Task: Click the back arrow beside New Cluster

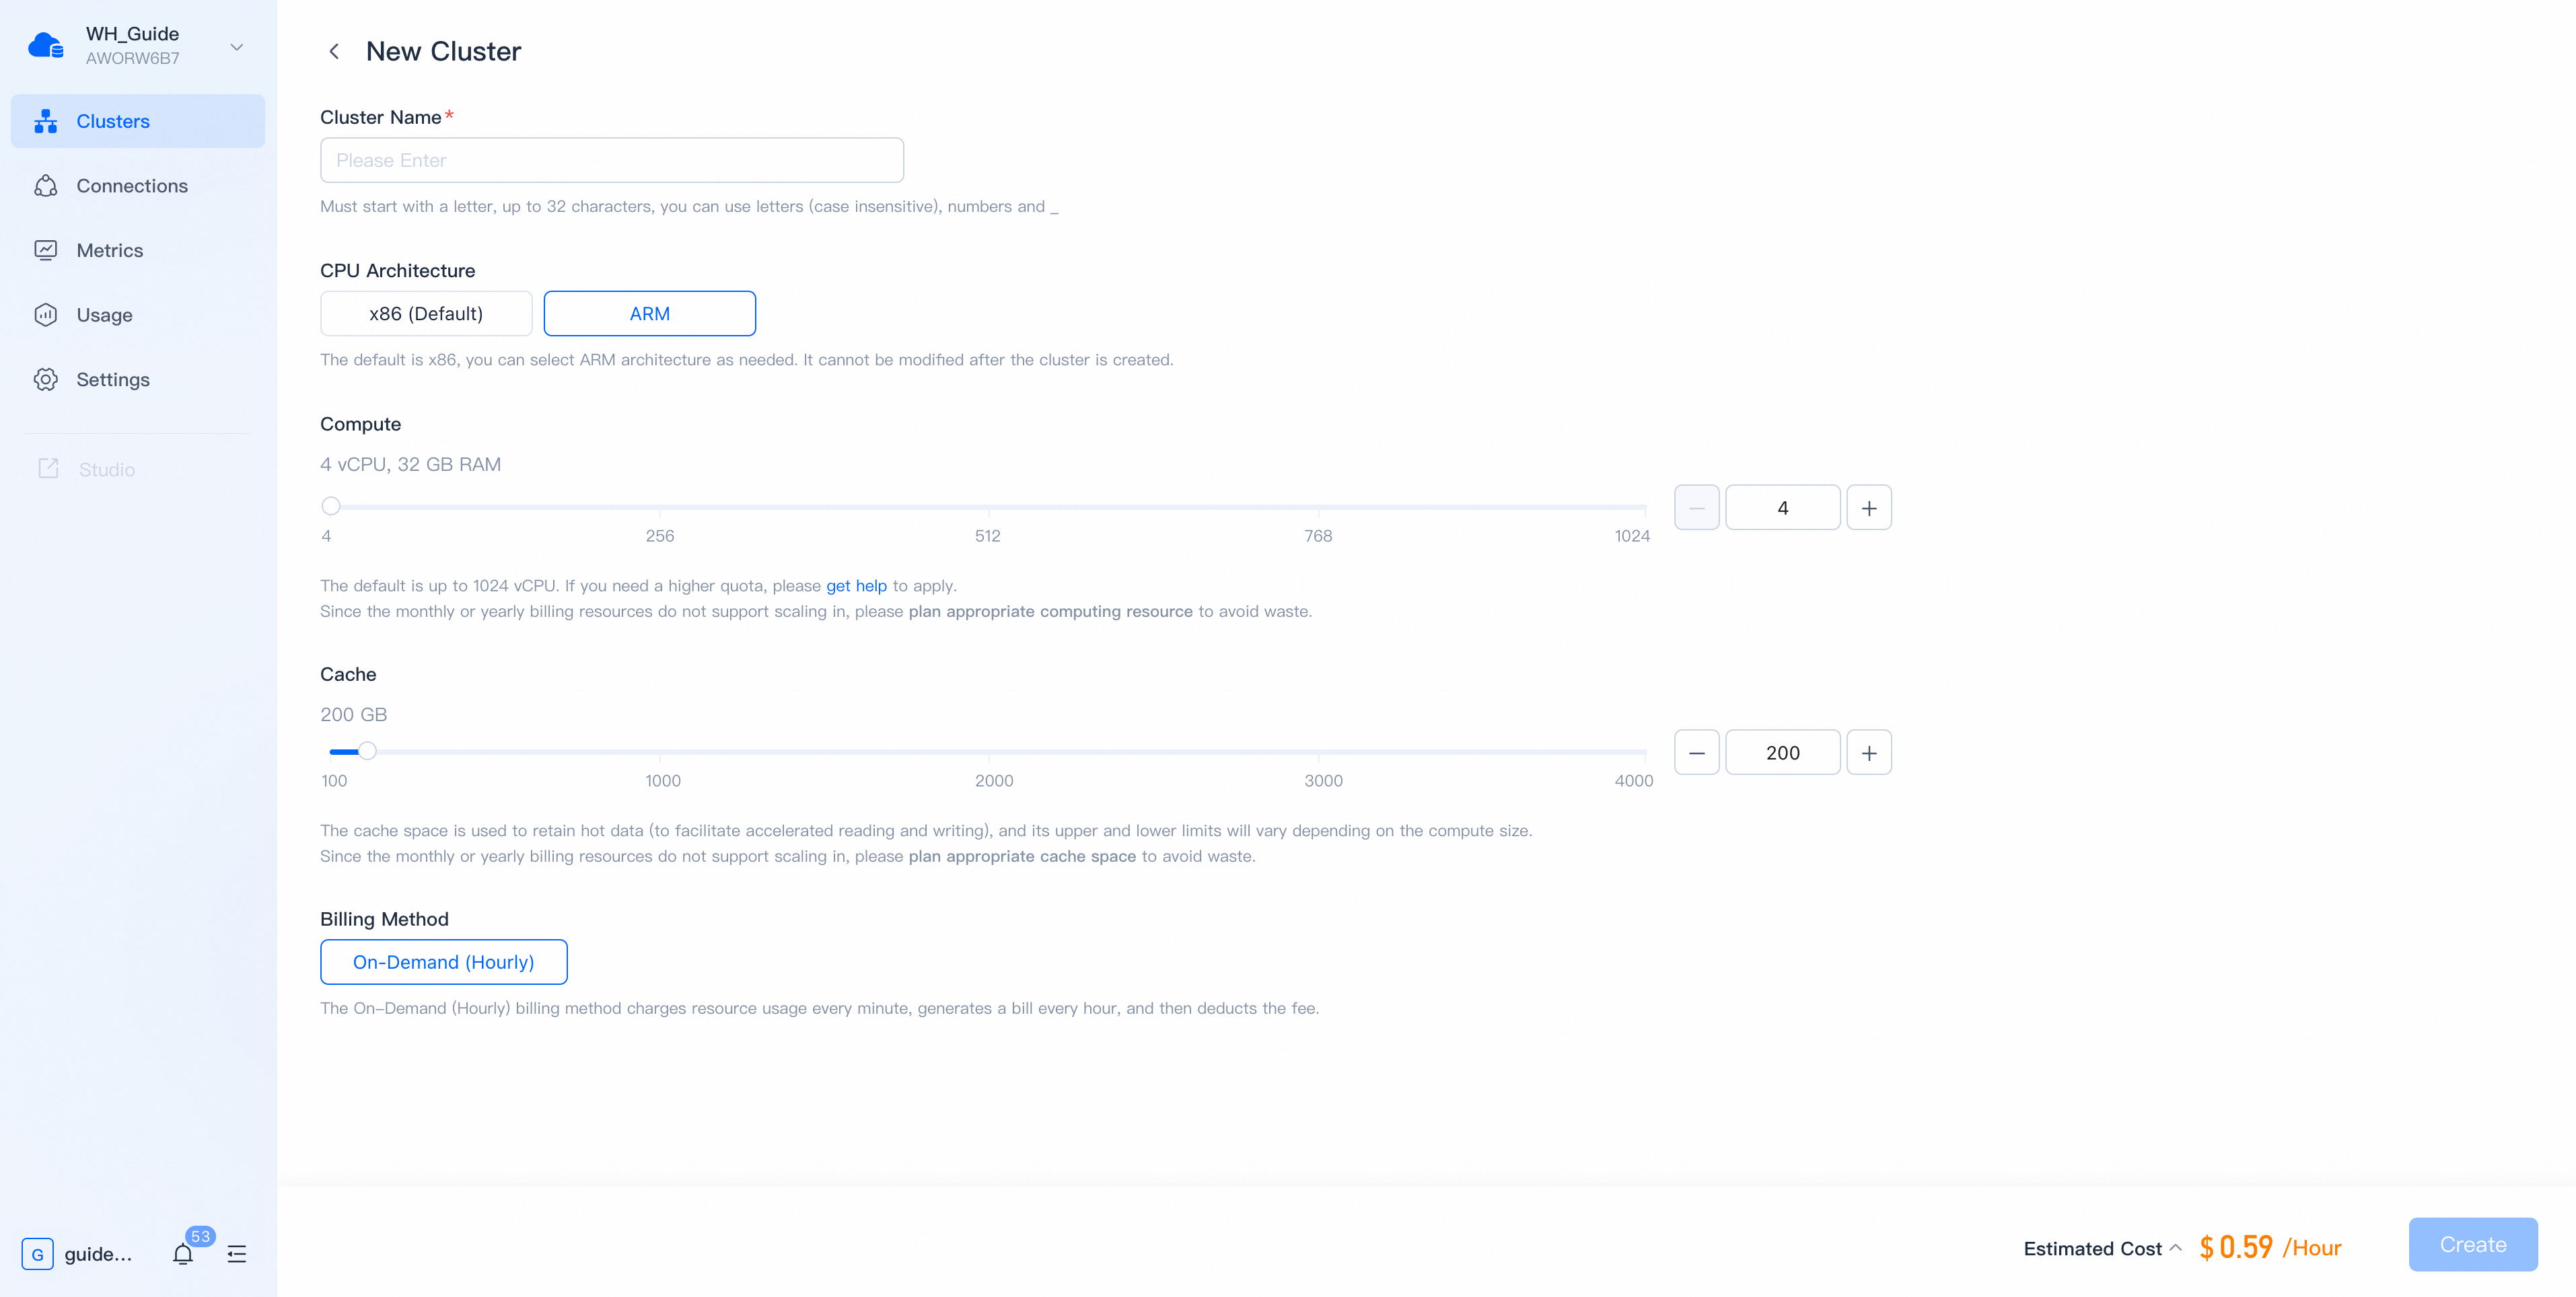Action: click(x=334, y=51)
